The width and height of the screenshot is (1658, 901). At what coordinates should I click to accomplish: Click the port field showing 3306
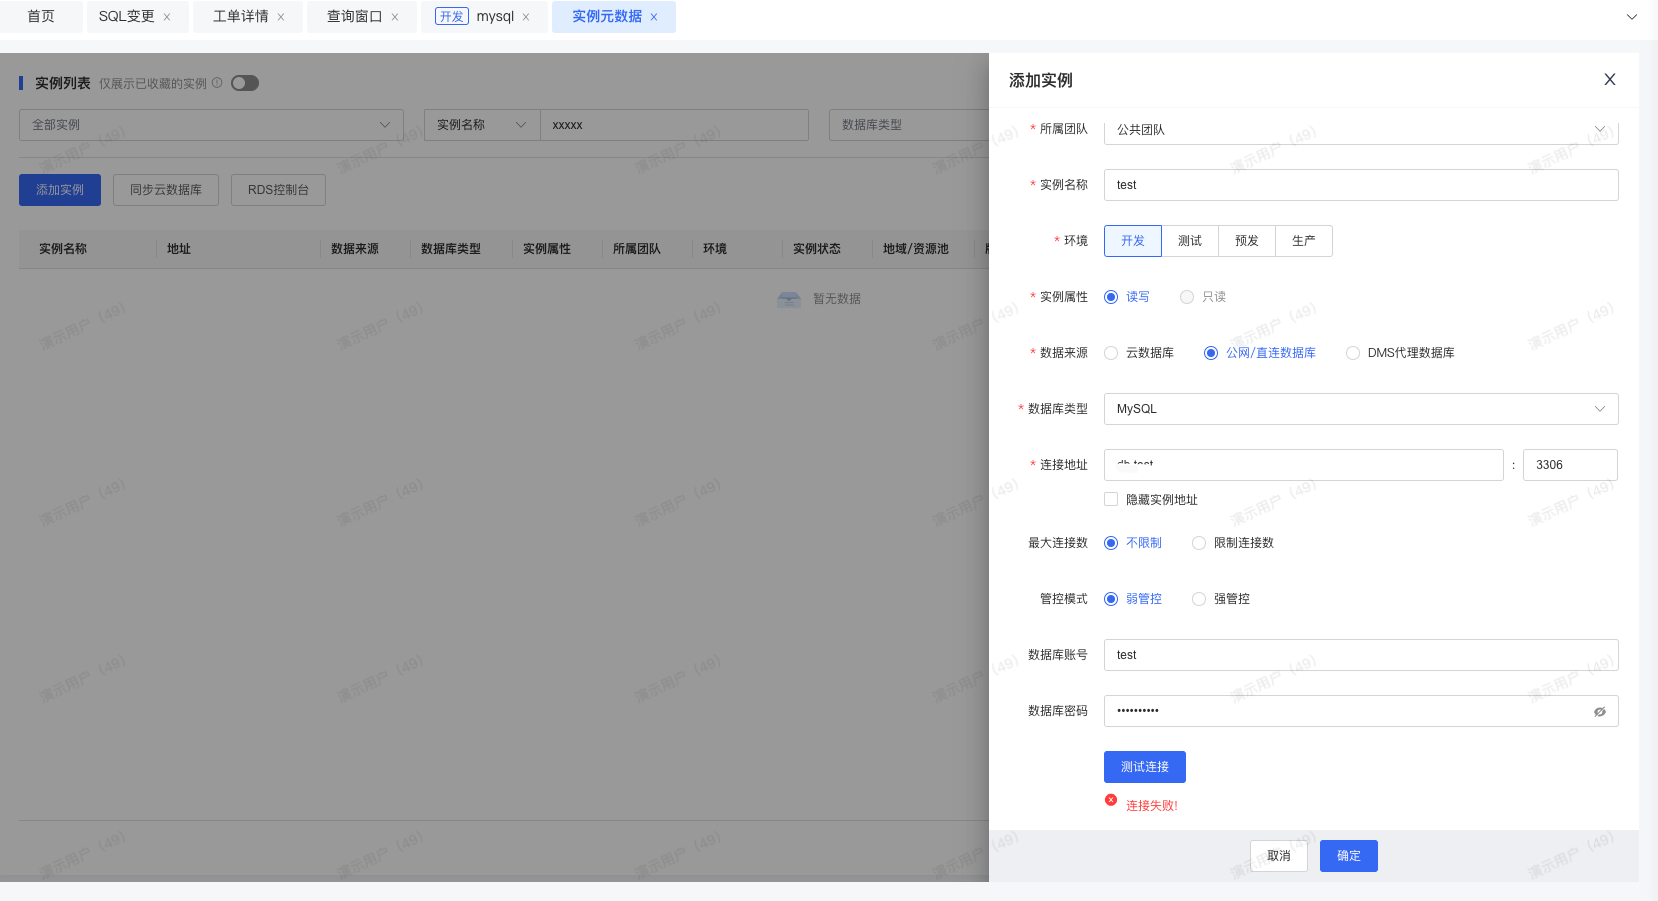pyautogui.click(x=1570, y=465)
